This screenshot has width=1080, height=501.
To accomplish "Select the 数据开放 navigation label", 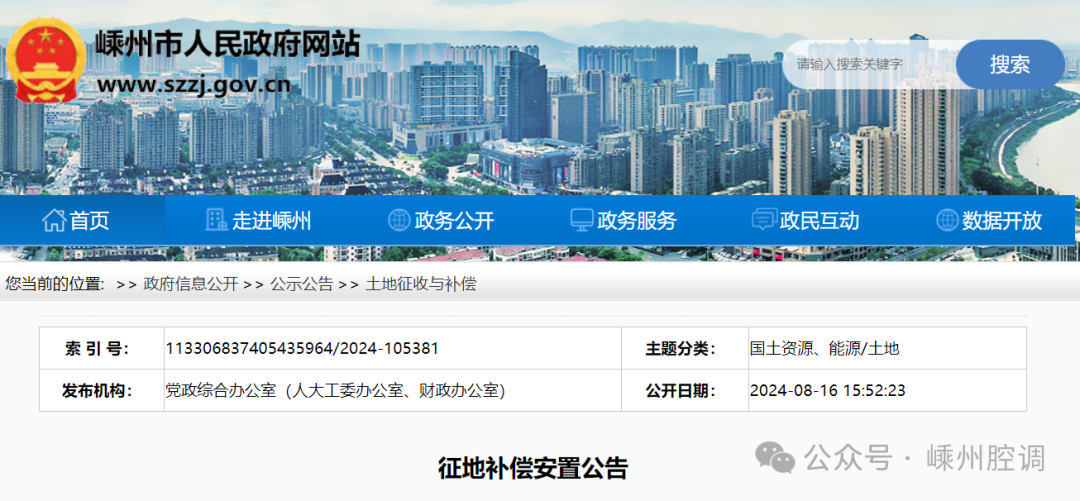I will [x=1002, y=221].
